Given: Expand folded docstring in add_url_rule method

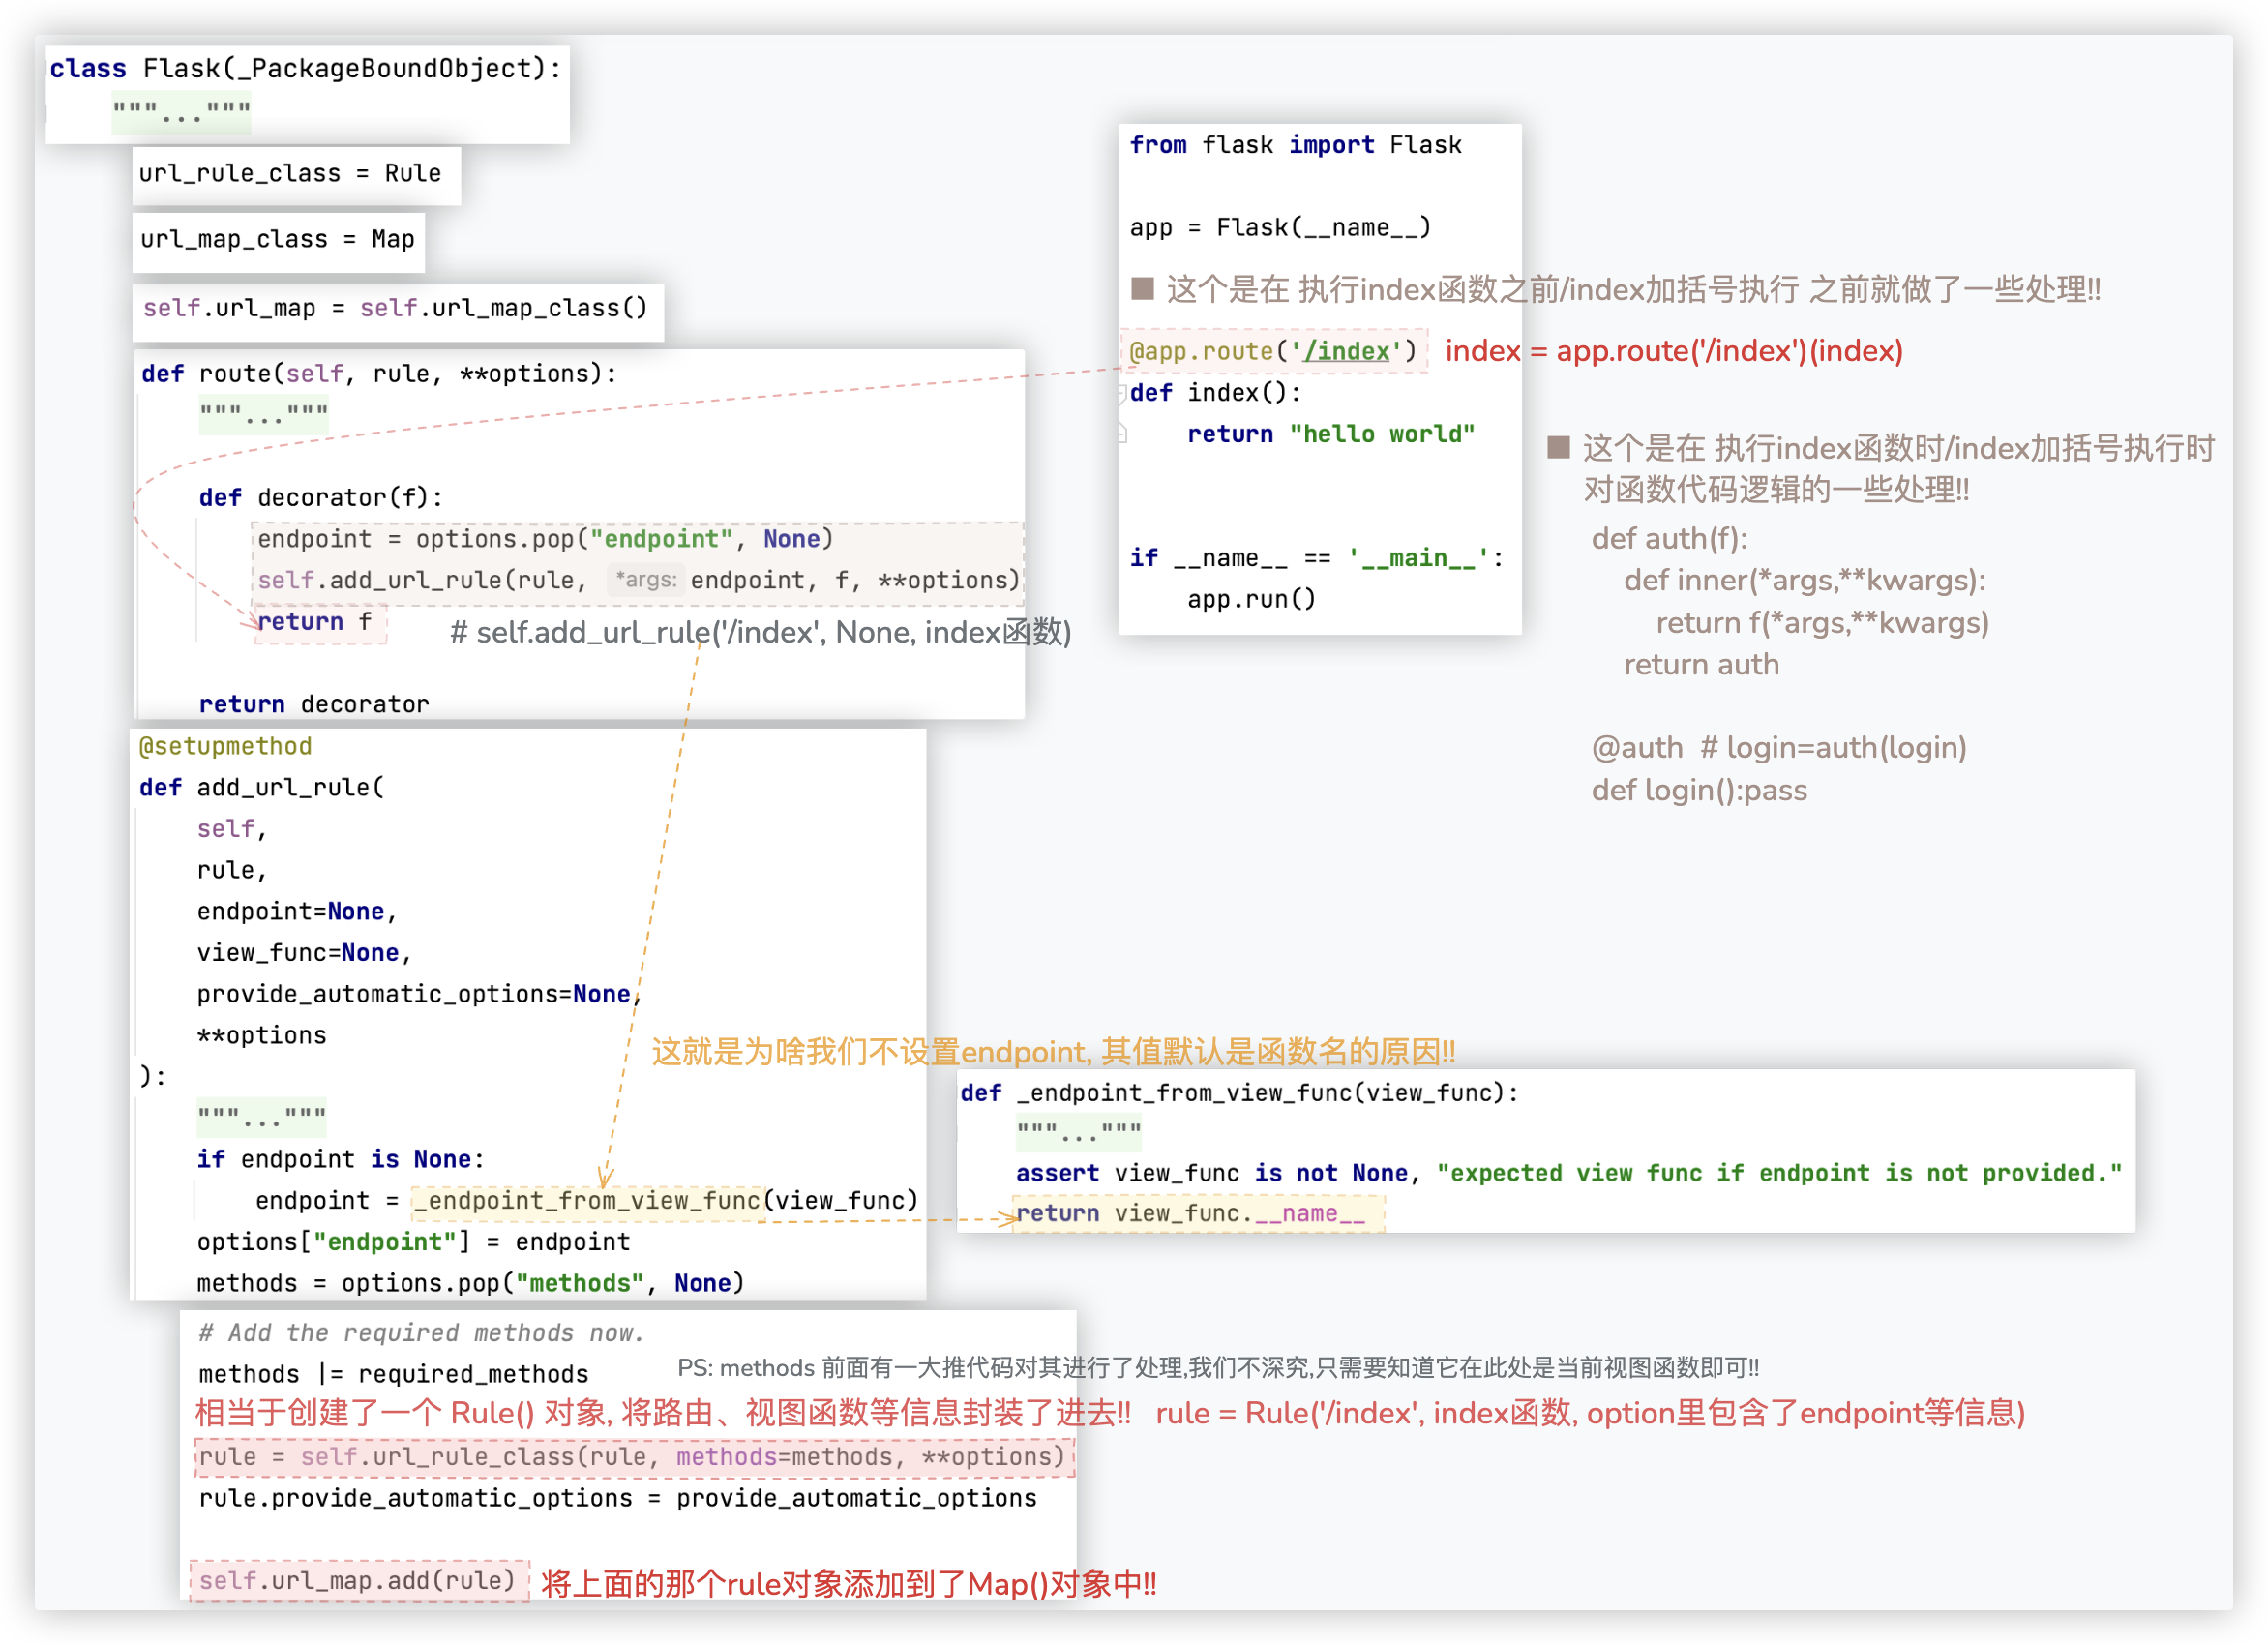Looking at the screenshot, I should coord(261,1116).
